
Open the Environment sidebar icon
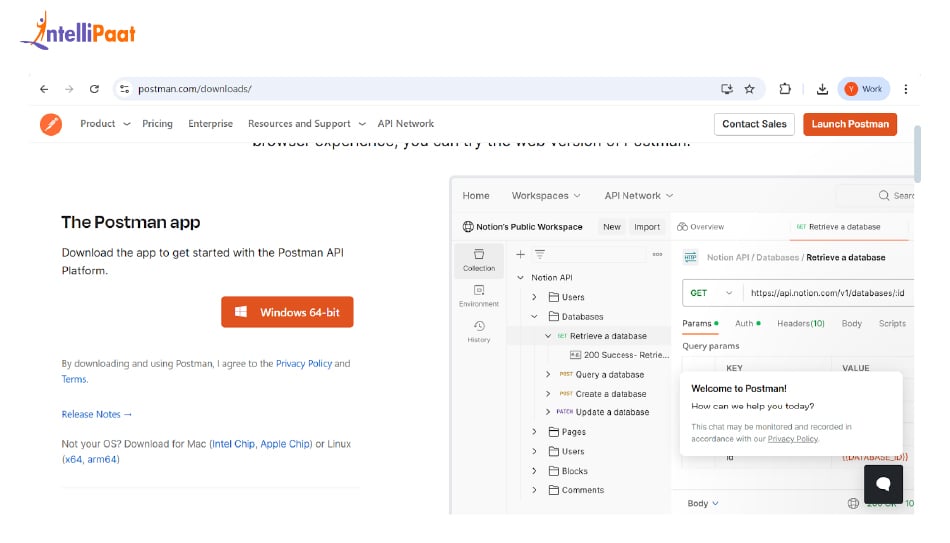click(479, 296)
